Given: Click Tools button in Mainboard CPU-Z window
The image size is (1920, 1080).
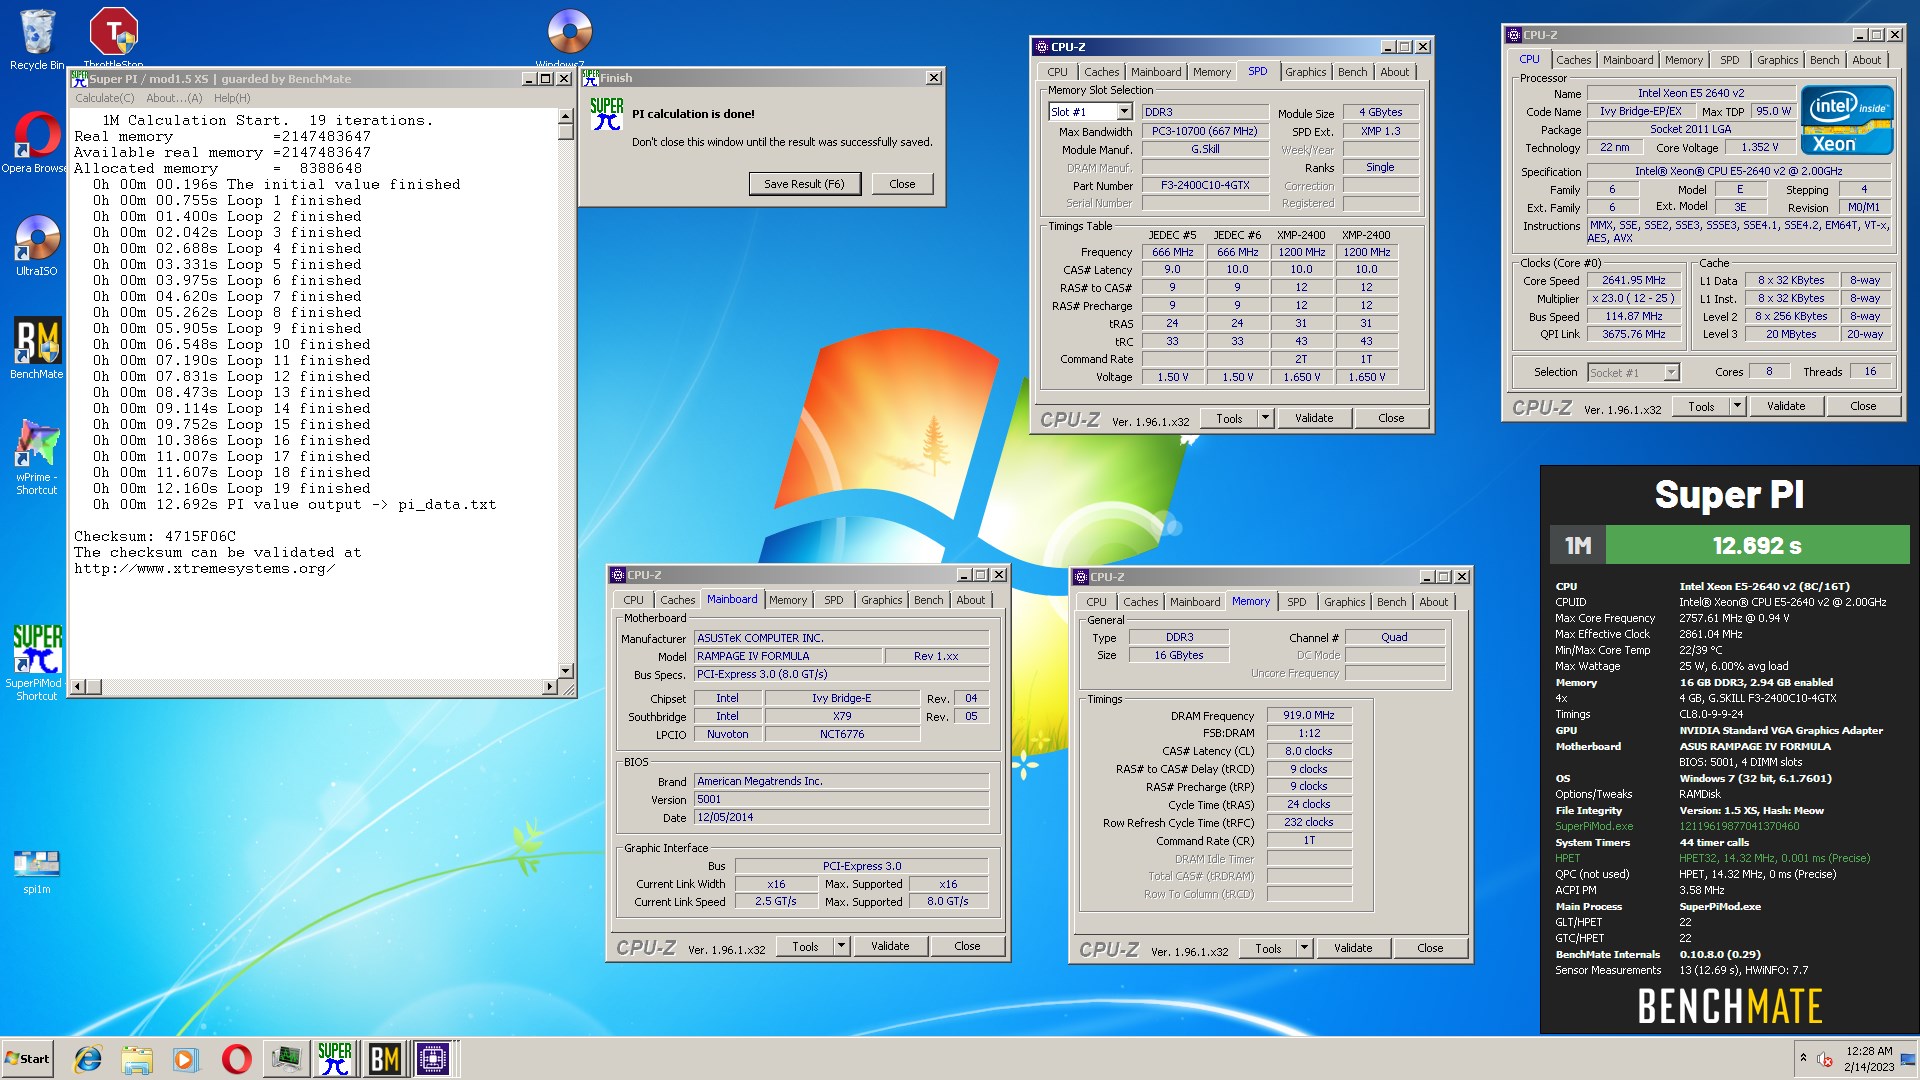Looking at the screenshot, I should (x=805, y=946).
